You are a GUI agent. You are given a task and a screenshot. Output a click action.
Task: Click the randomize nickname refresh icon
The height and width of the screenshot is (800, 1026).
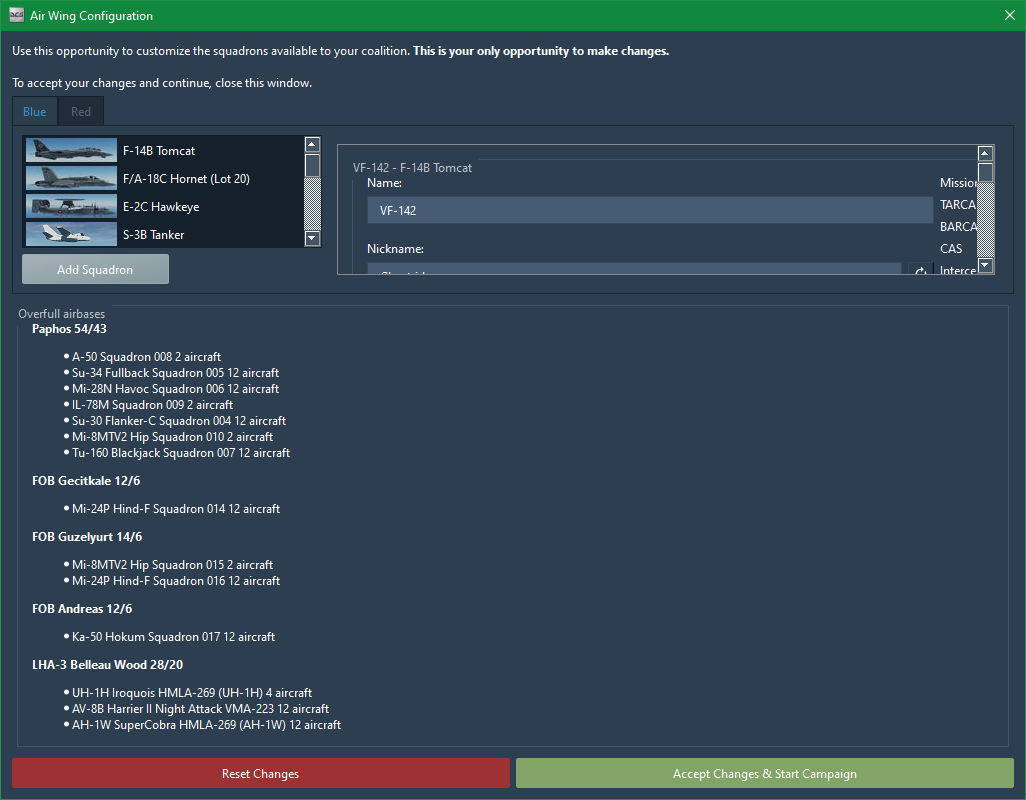tap(919, 271)
